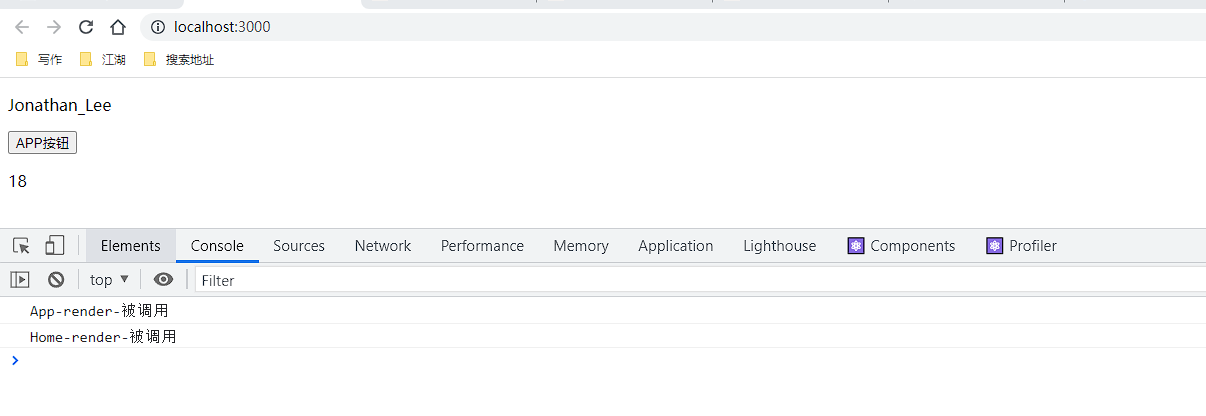Create a live expression with eye icon
The width and height of the screenshot is (1206, 416).
[x=163, y=280]
